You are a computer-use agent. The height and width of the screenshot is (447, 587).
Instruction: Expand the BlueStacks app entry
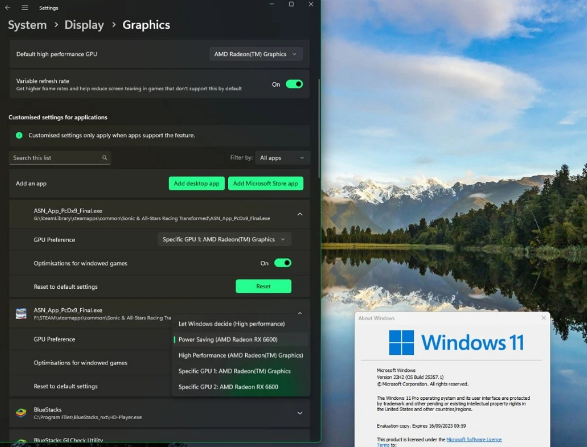[x=300, y=413]
